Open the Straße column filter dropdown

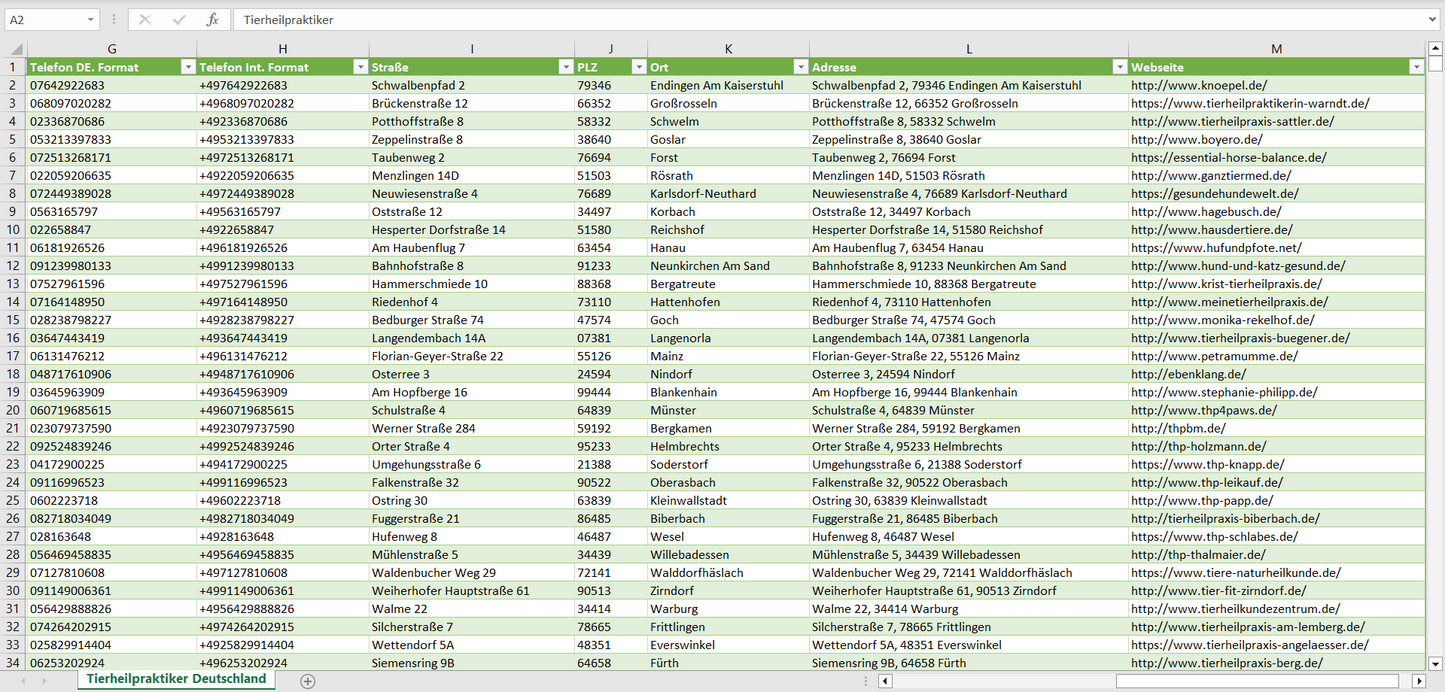coord(565,67)
